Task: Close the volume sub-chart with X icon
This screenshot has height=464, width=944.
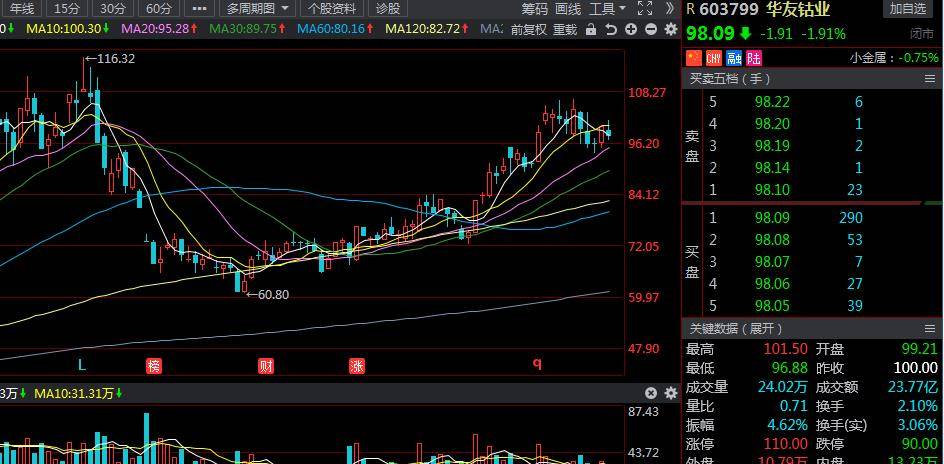Action: coord(651,393)
